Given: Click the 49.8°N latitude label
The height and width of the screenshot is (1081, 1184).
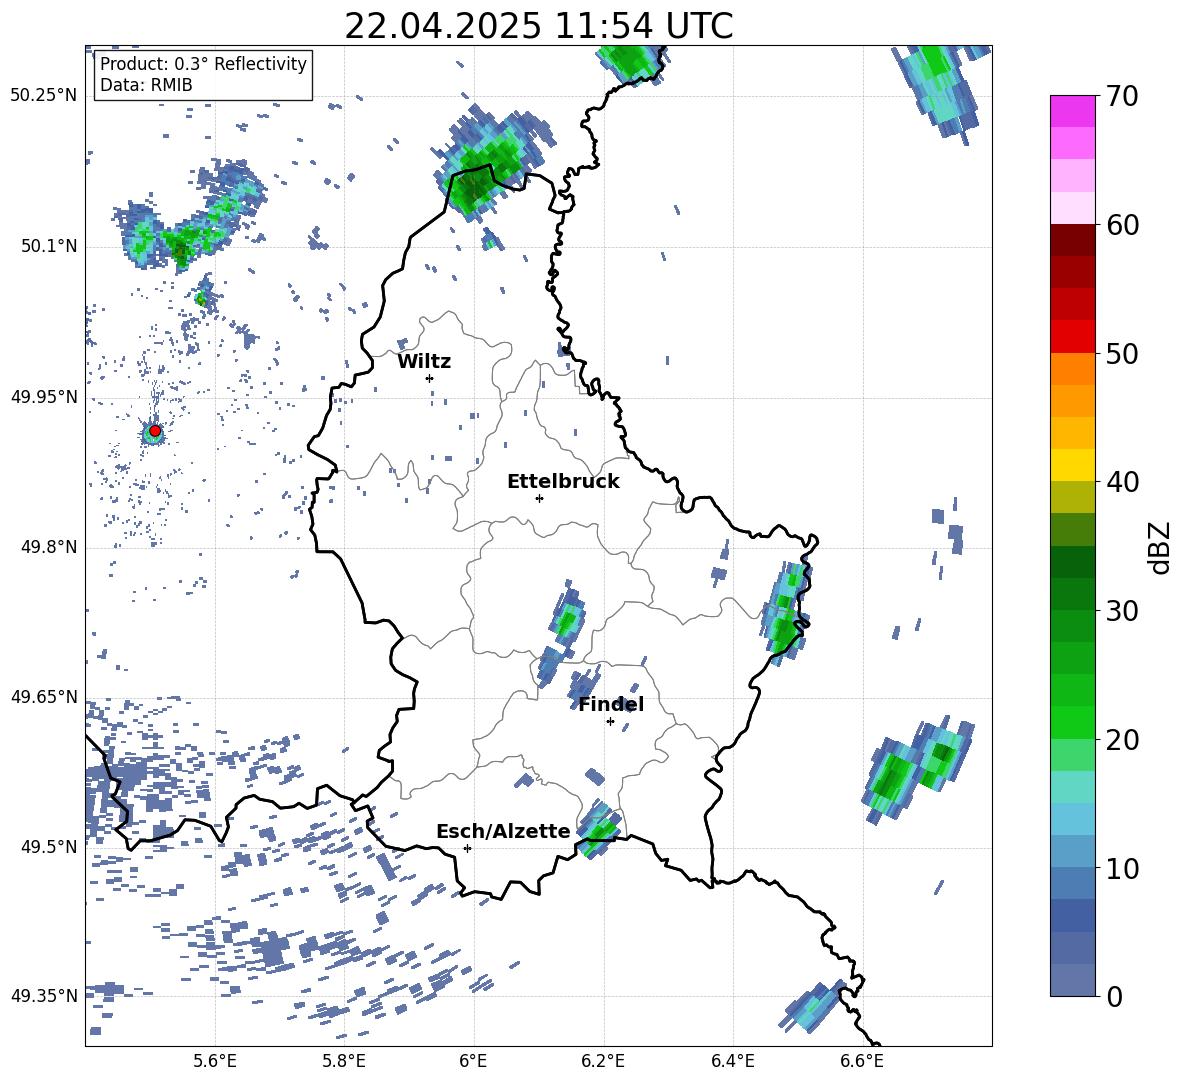Looking at the screenshot, I should click(48, 547).
